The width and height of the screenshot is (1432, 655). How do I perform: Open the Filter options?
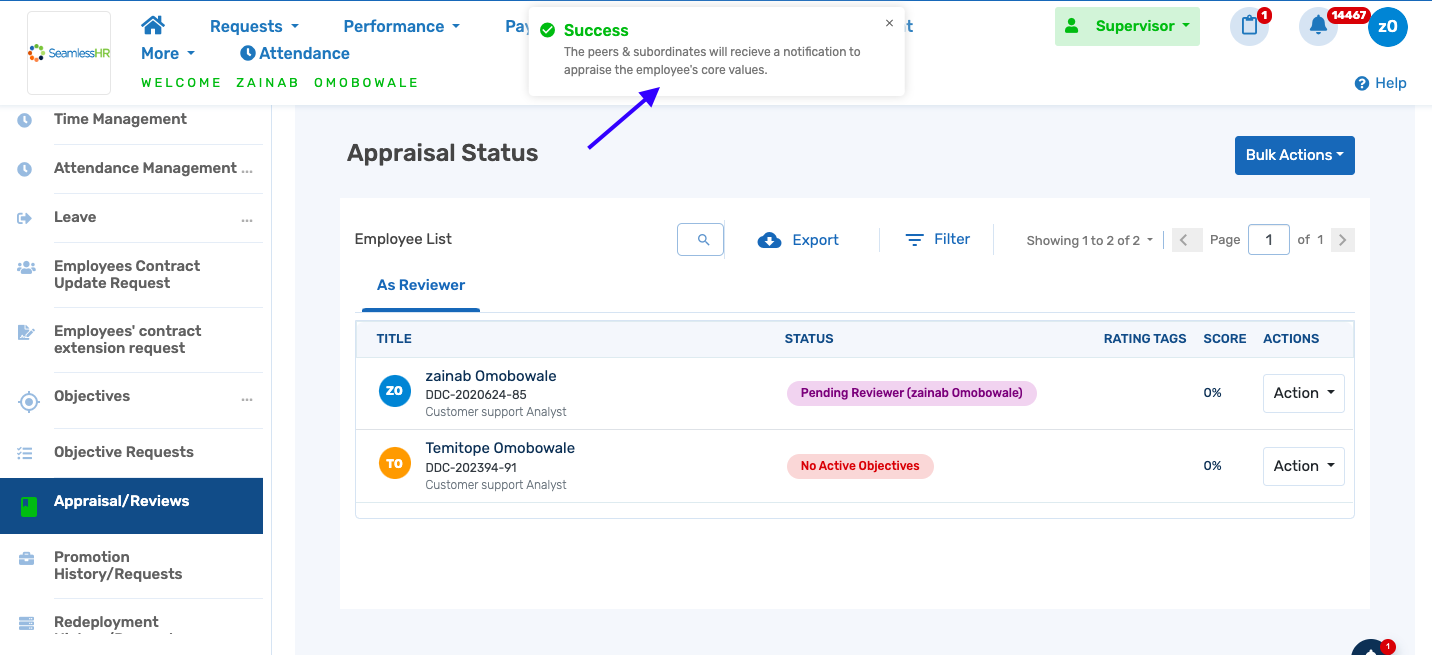pos(937,240)
